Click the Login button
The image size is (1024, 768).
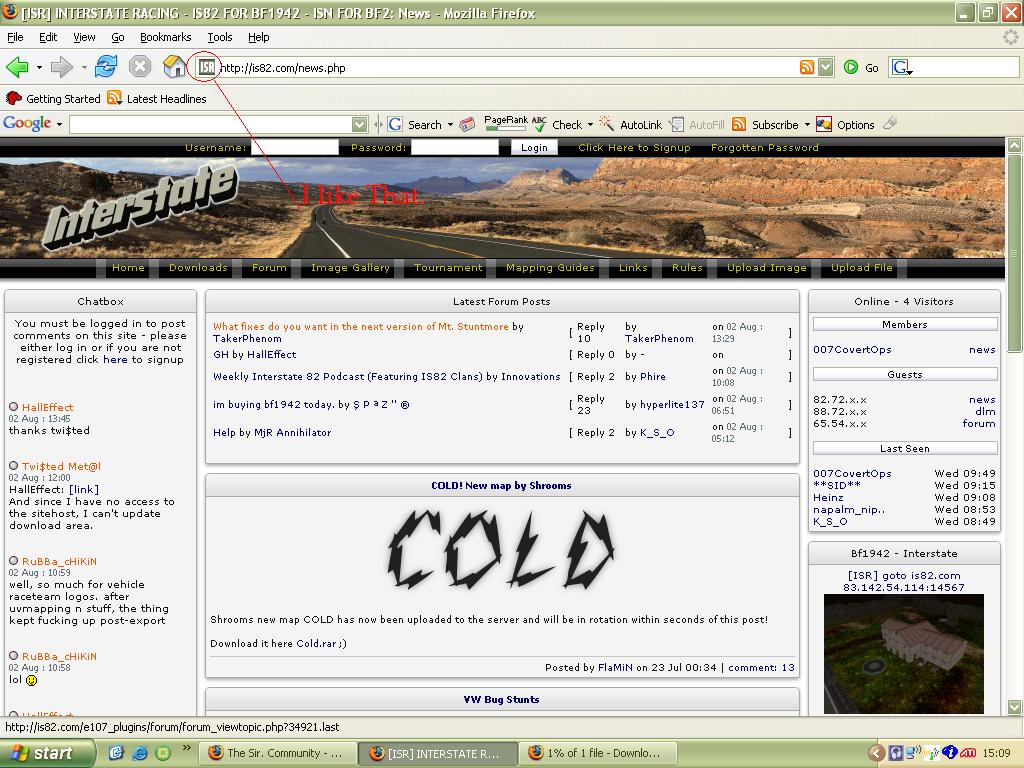click(x=534, y=148)
